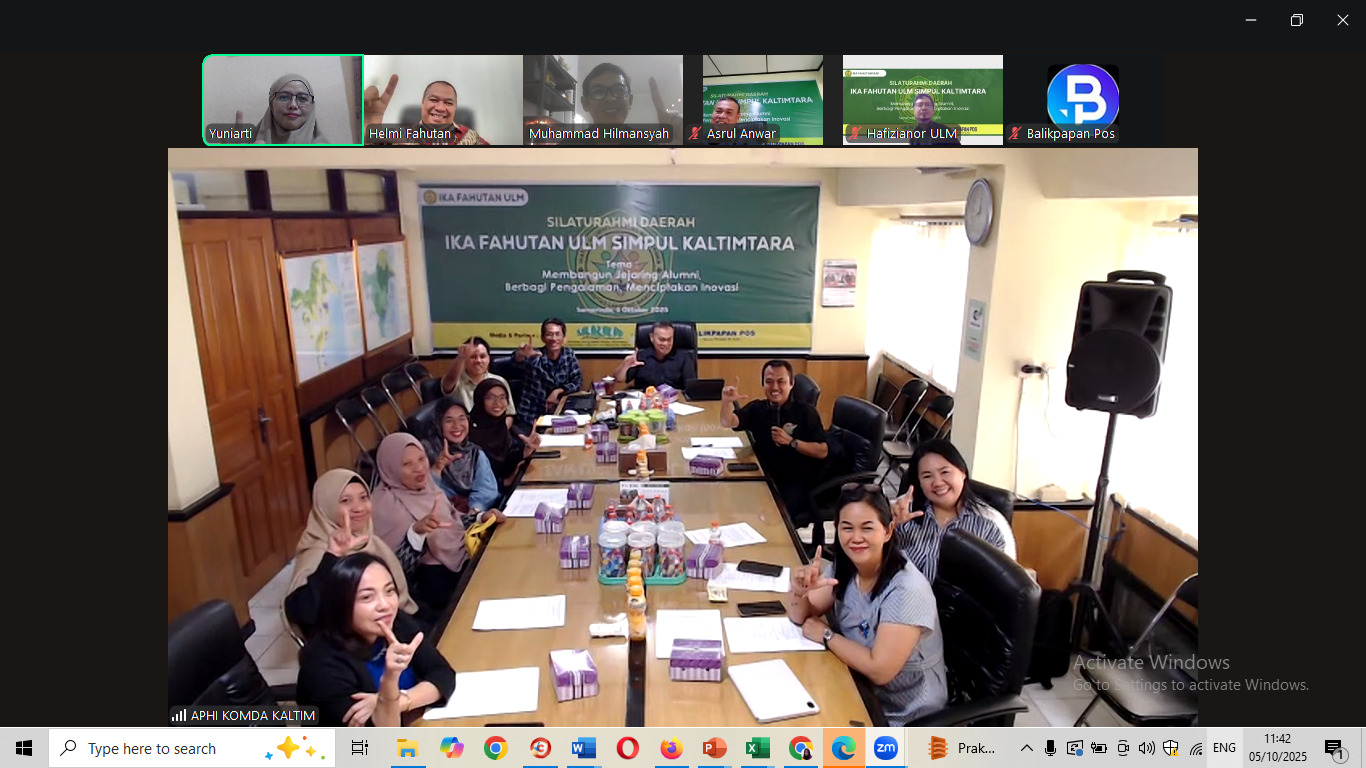The height and width of the screenshot is (768, 1366).
Task: Select Yuniarti's video thumbnail
Action: point(283,100)
